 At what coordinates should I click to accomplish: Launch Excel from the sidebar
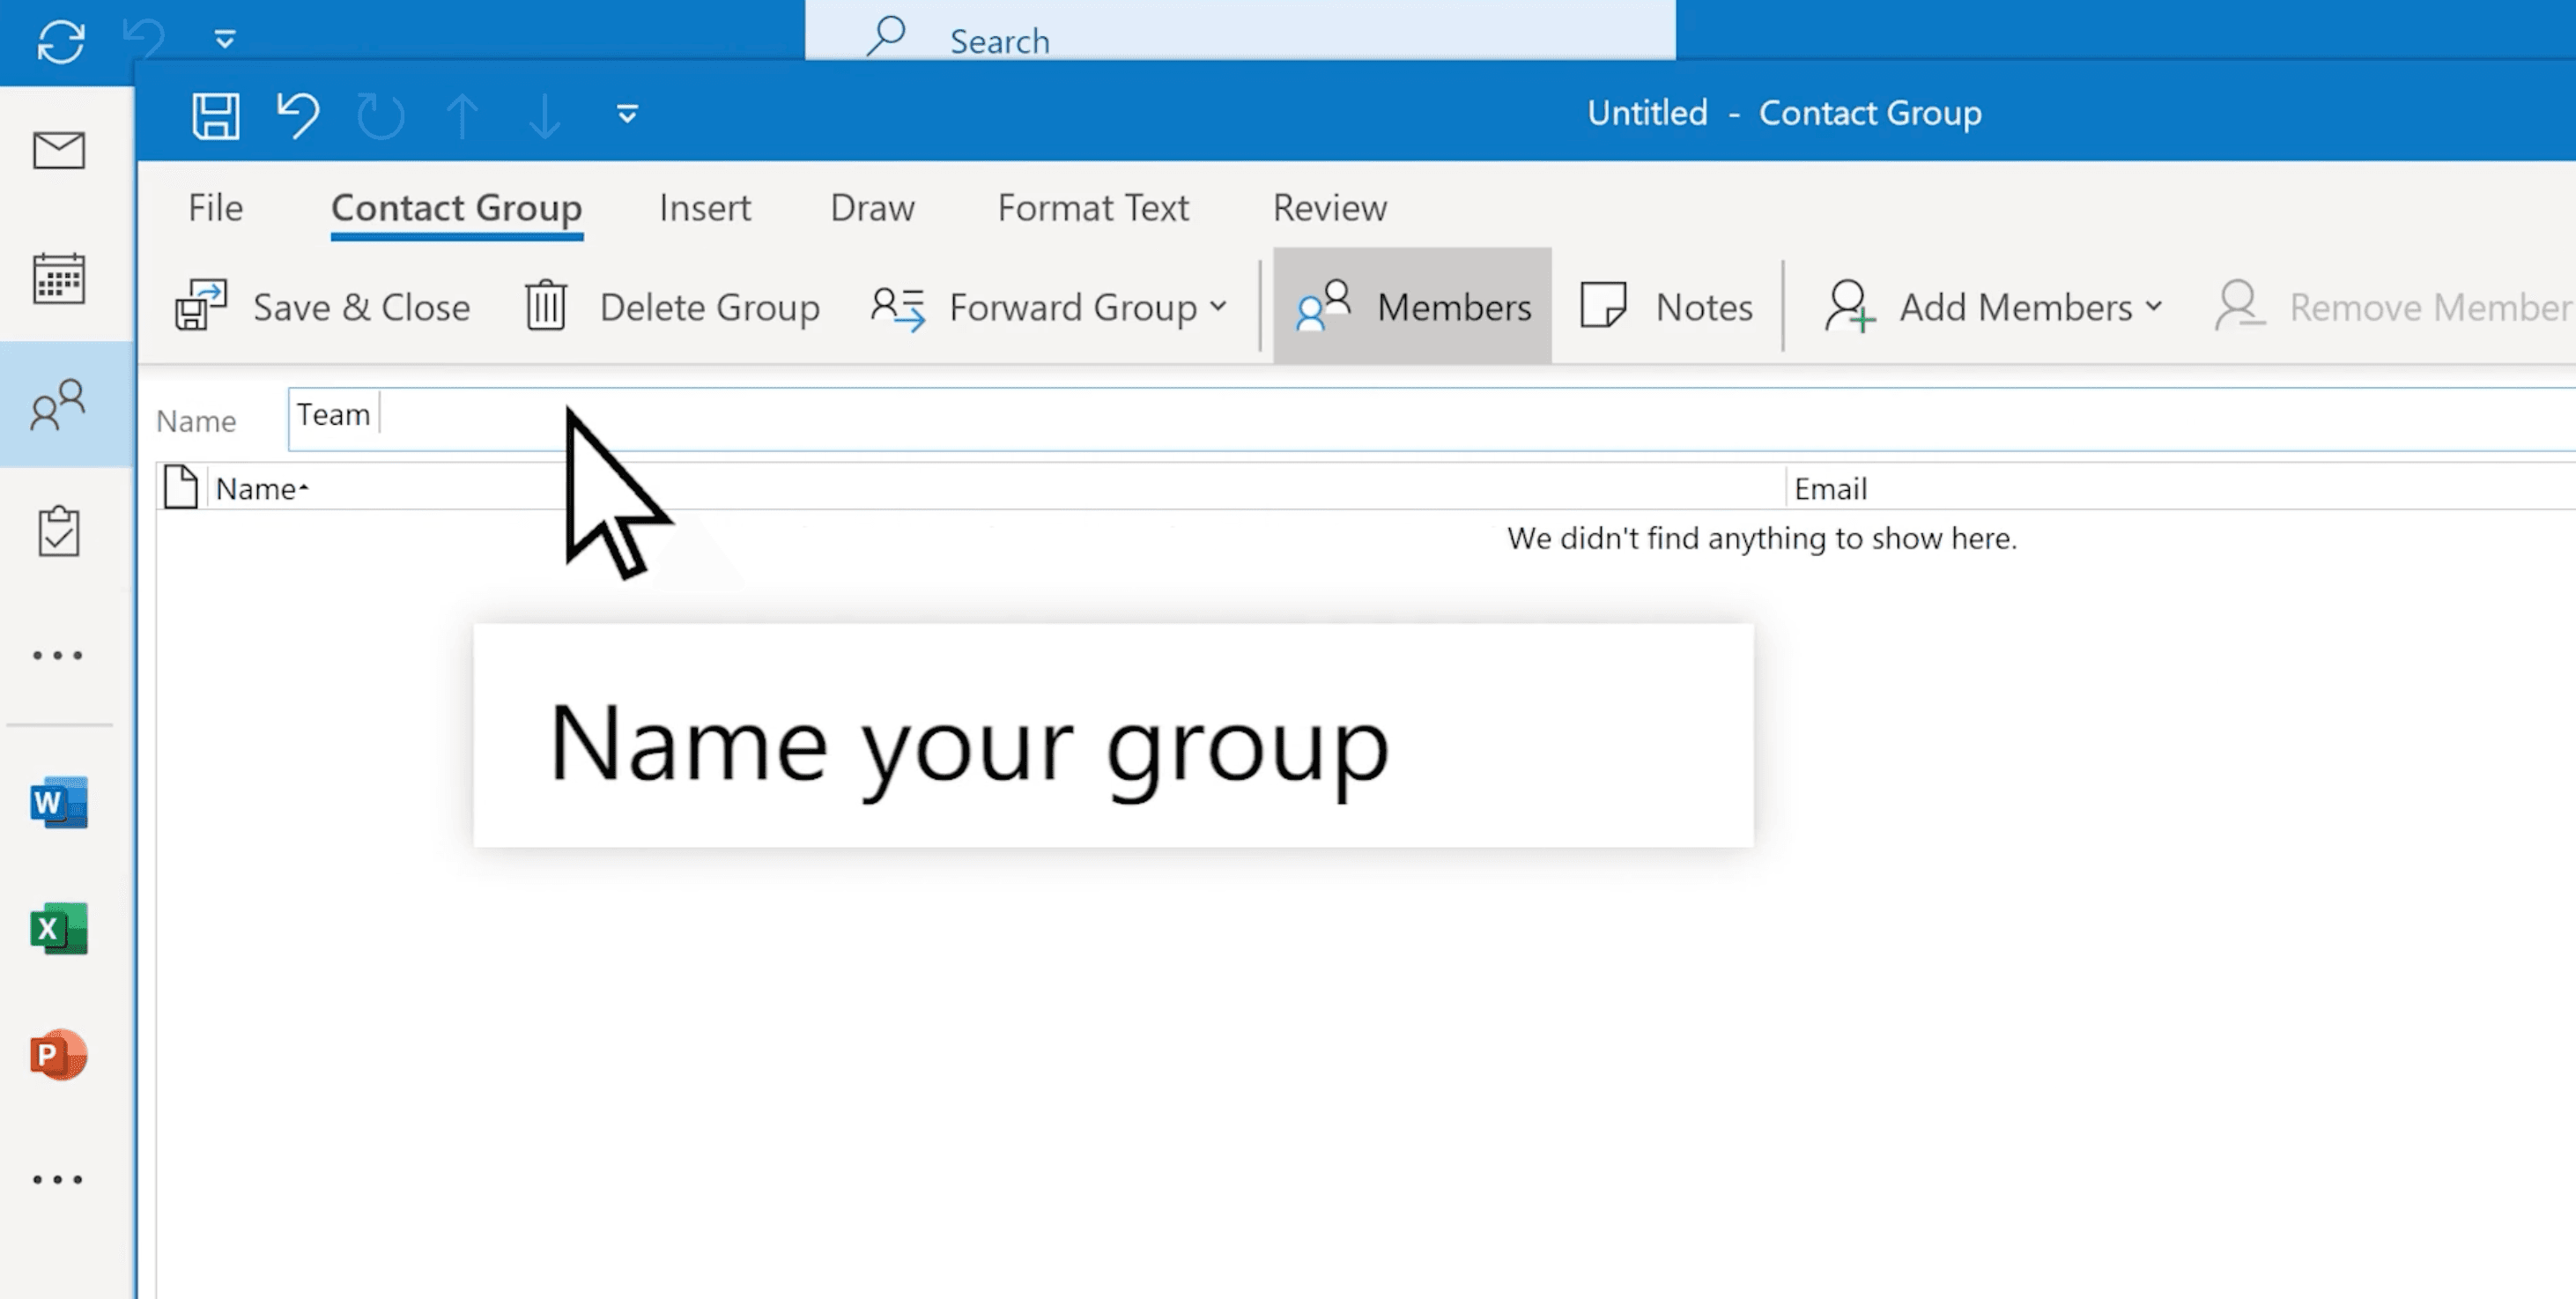(59, 929)
